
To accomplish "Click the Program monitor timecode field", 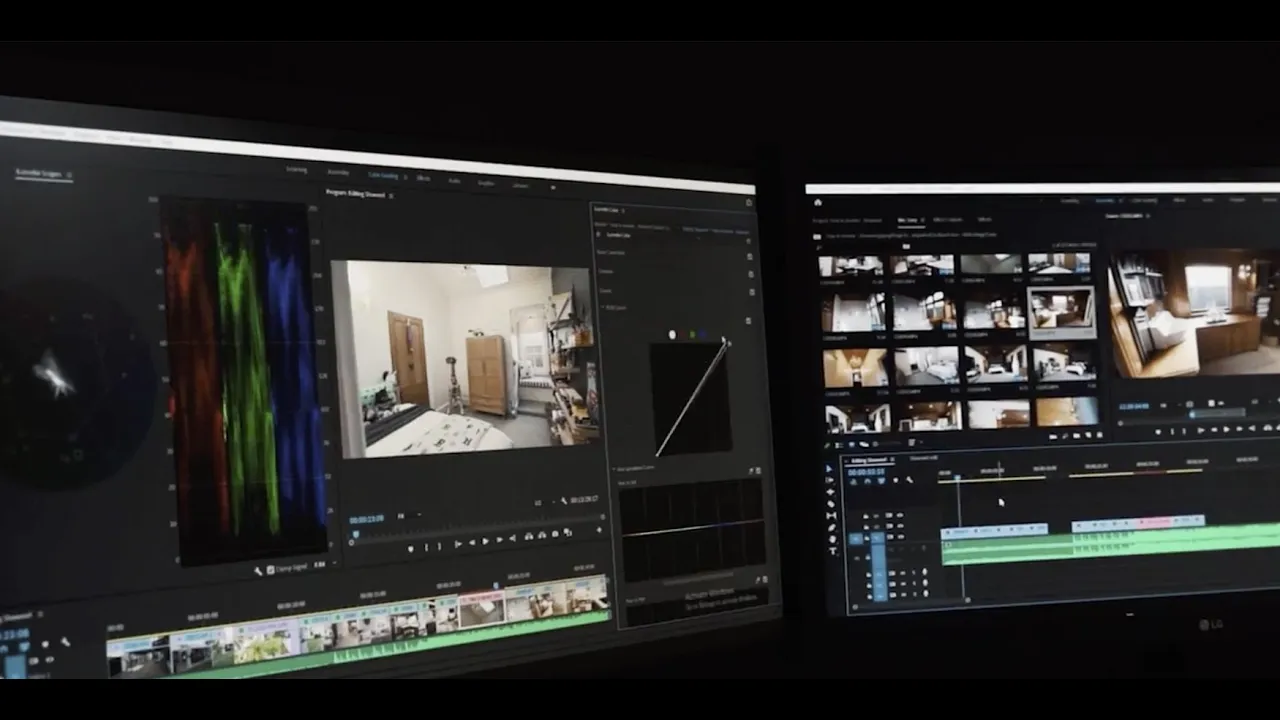I will point(367,519).
